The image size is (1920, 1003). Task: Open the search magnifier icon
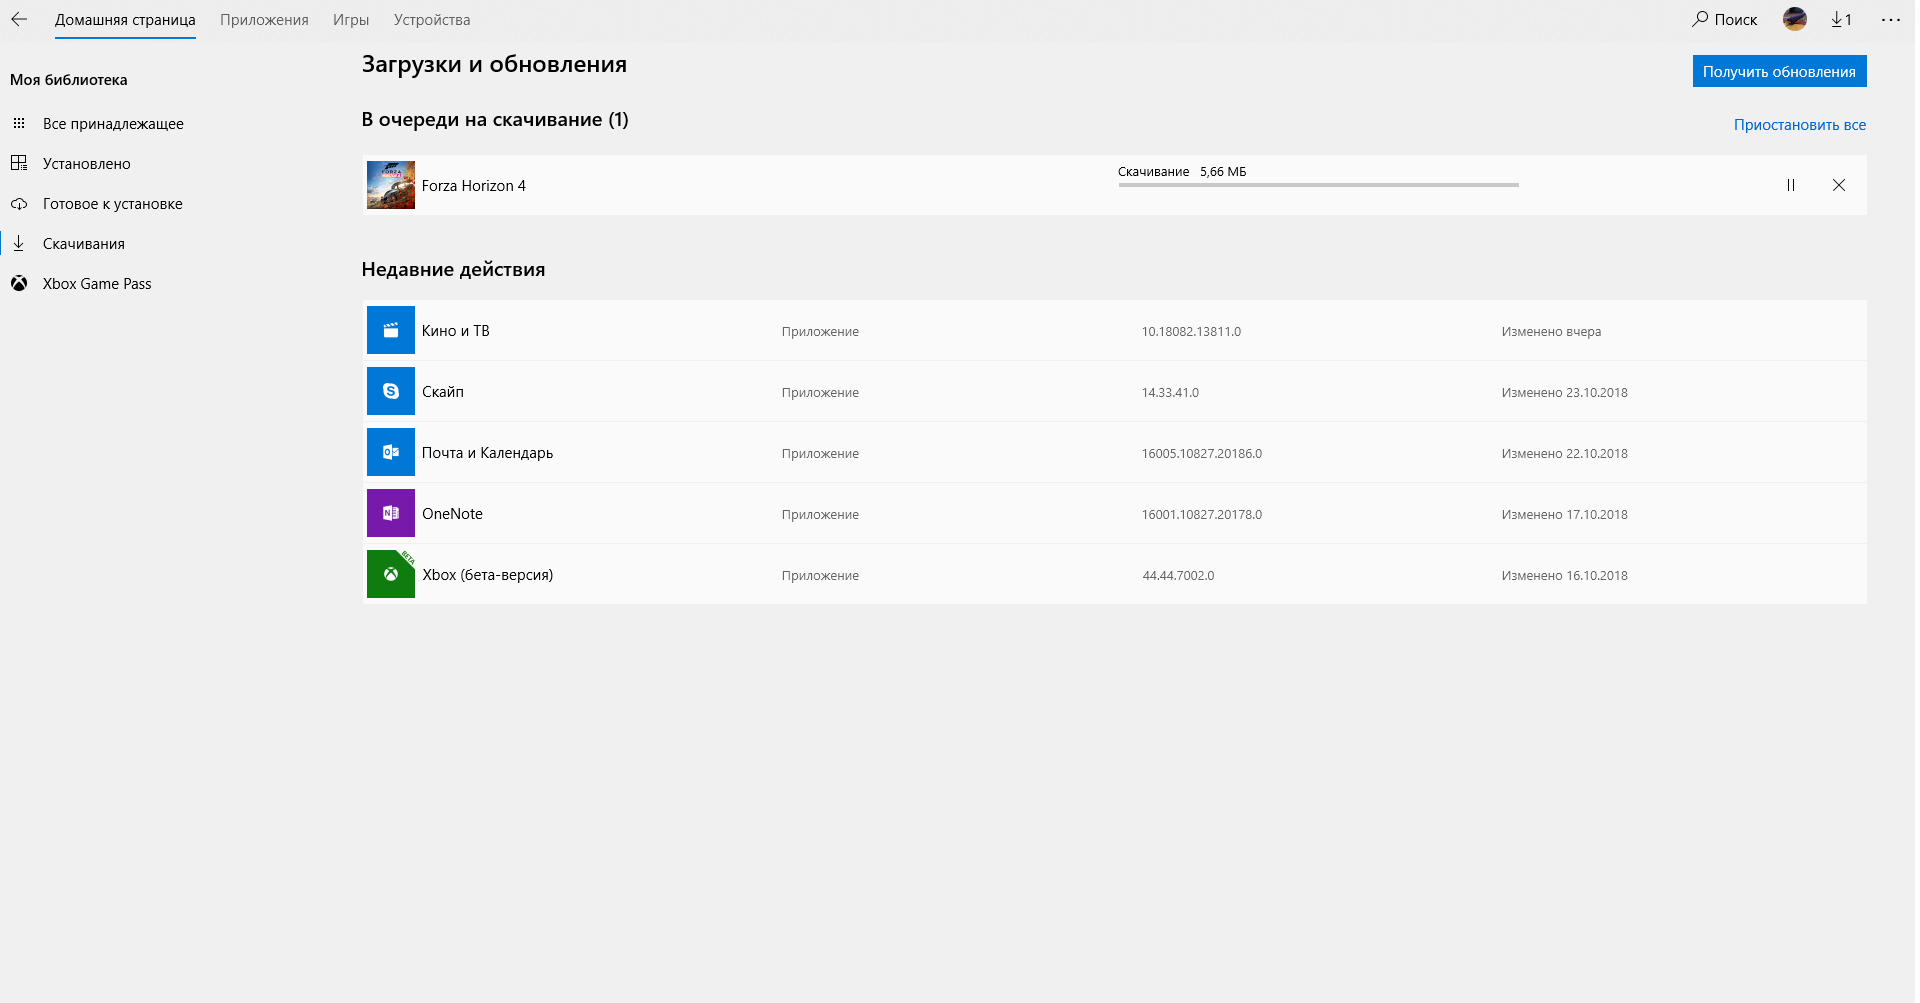click(x=1700, y=19)
